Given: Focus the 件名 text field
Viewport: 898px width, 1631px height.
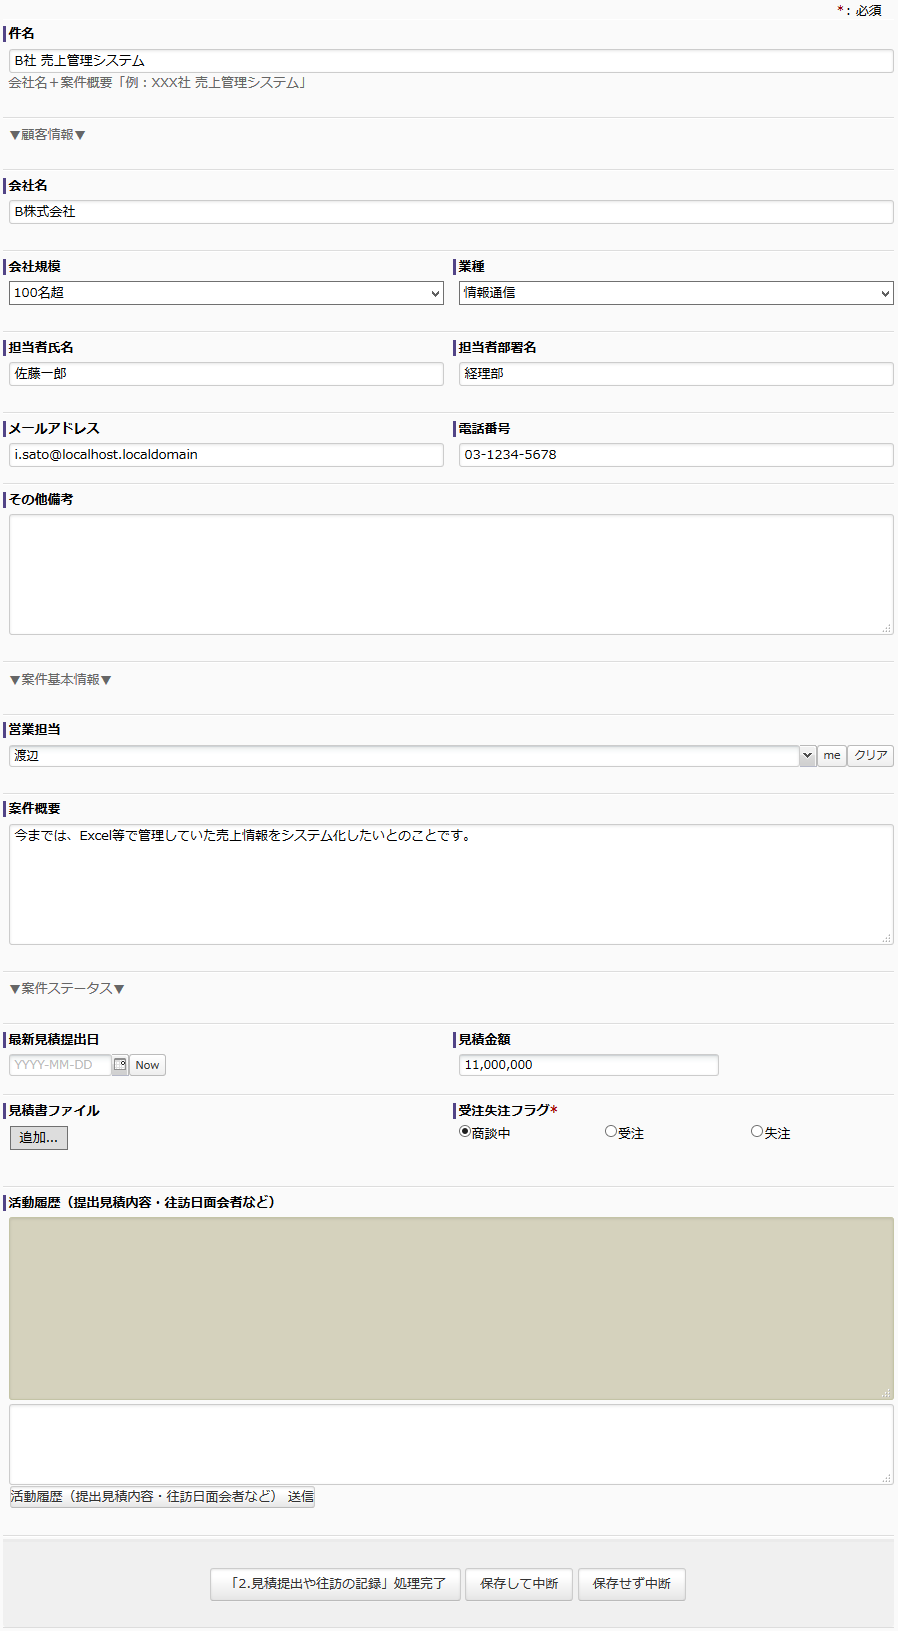Looking at the screenshot, I should coord(450,61).
